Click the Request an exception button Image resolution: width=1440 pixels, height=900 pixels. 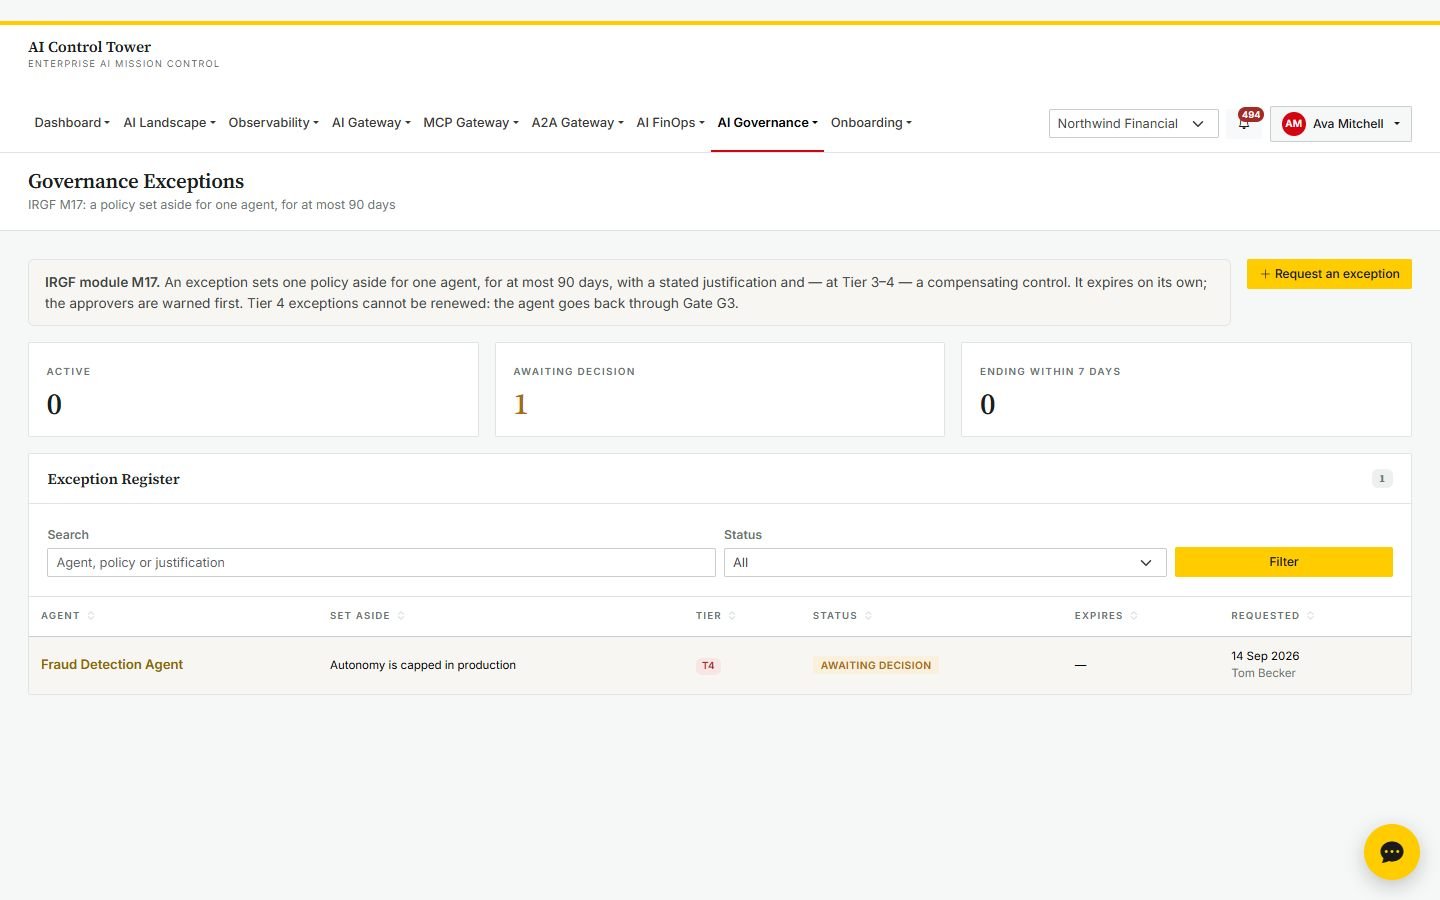point(1329,274)
